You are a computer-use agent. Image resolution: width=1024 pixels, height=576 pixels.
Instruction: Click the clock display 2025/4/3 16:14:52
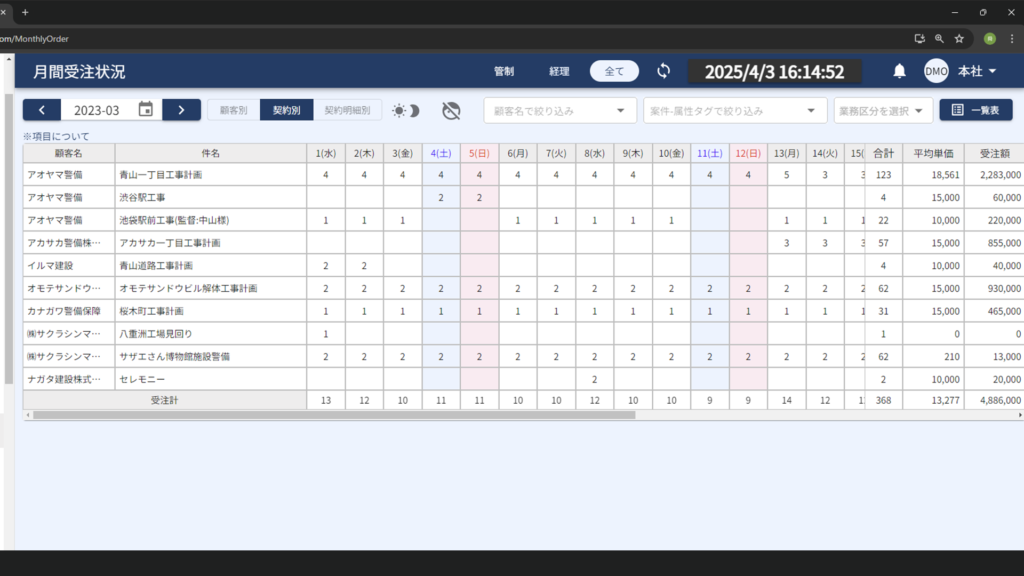point(775,71)
